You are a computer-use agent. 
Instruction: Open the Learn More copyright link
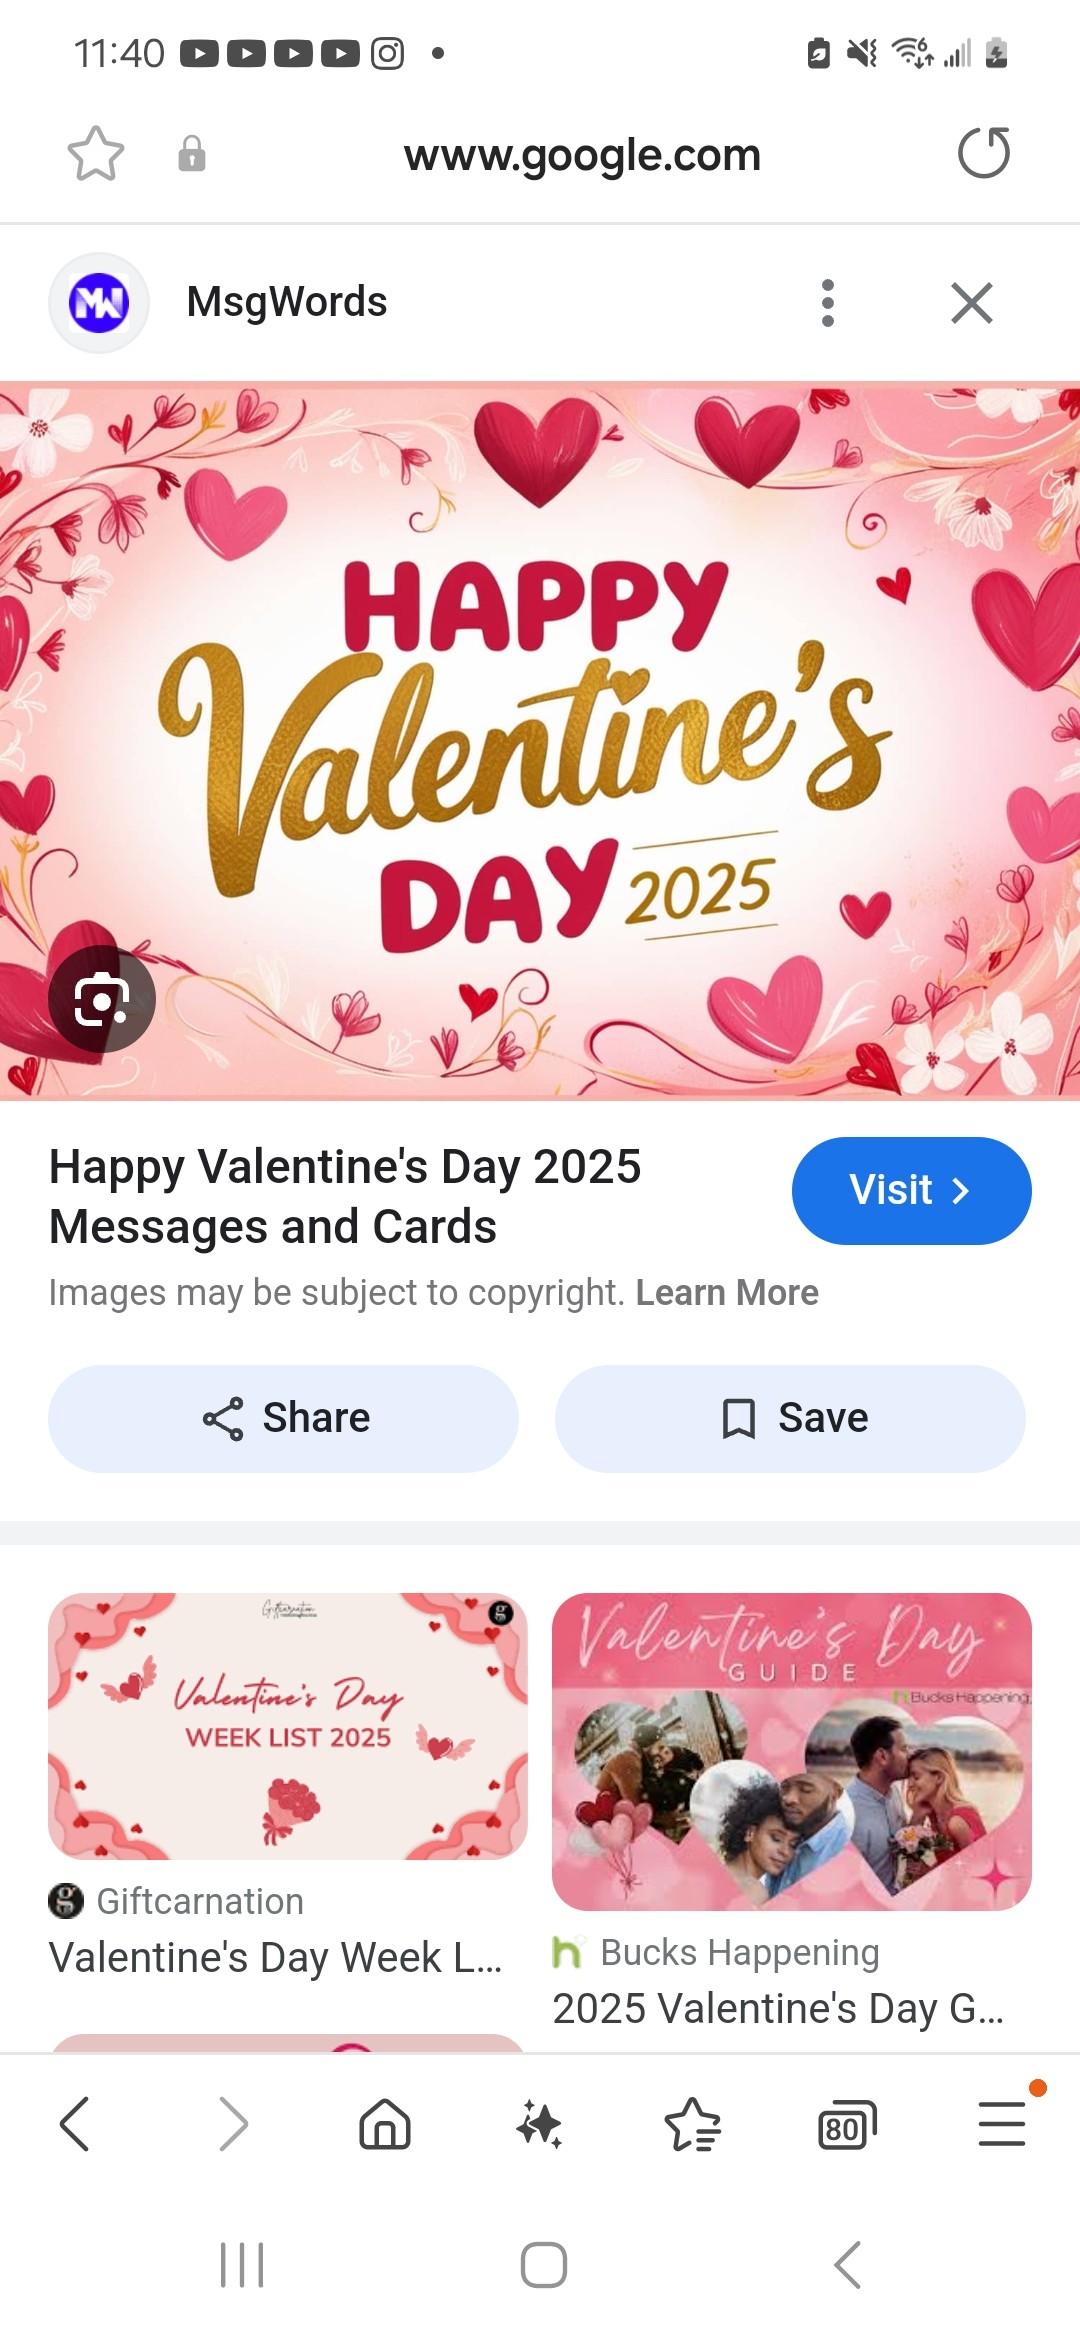pos(727,1292)
